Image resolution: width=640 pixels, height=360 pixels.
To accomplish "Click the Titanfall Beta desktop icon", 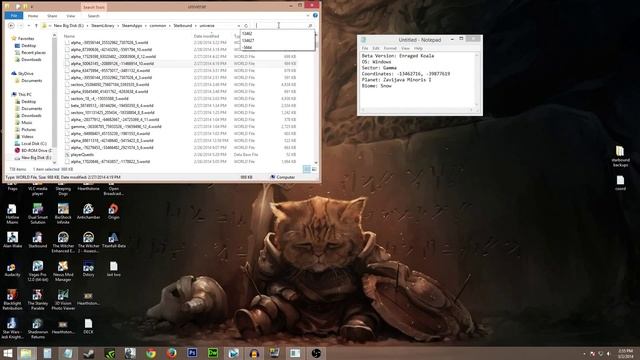I will (113, 240).
